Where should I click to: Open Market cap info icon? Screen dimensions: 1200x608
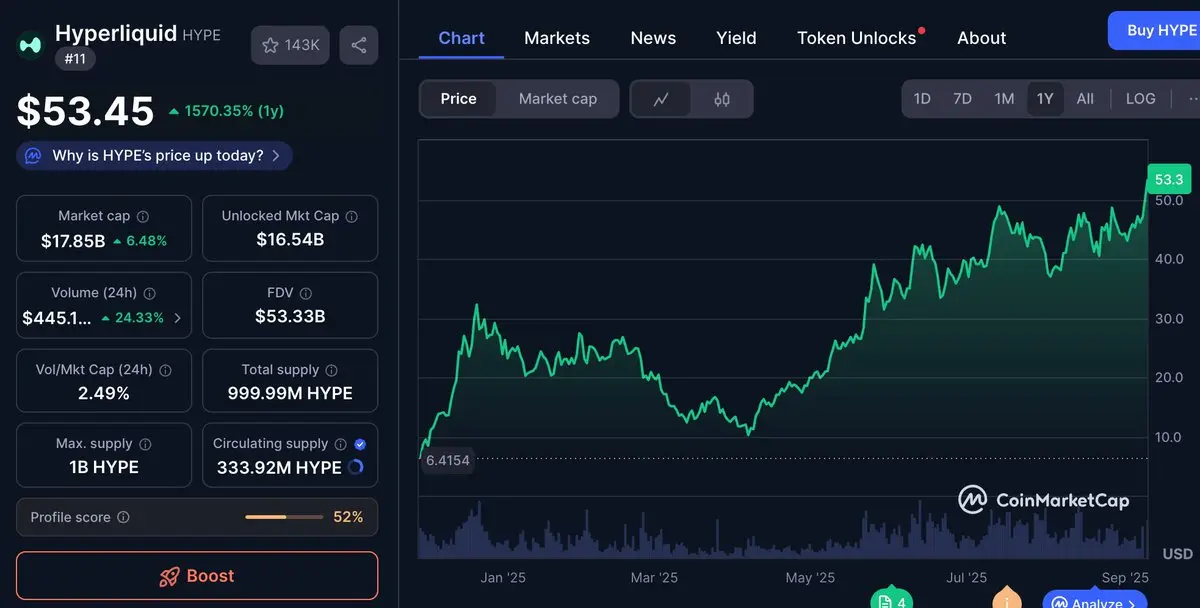(x=143, y=216)
